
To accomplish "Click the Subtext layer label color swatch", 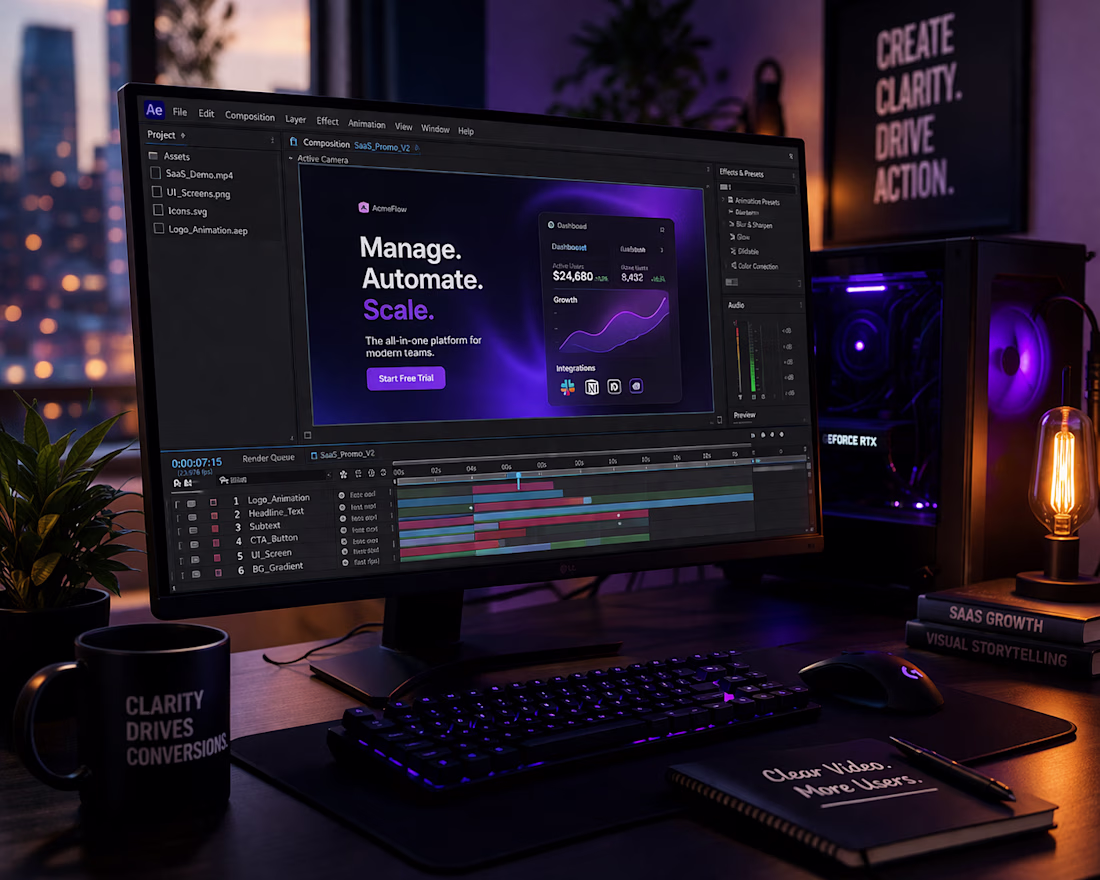I will point(215,529).
